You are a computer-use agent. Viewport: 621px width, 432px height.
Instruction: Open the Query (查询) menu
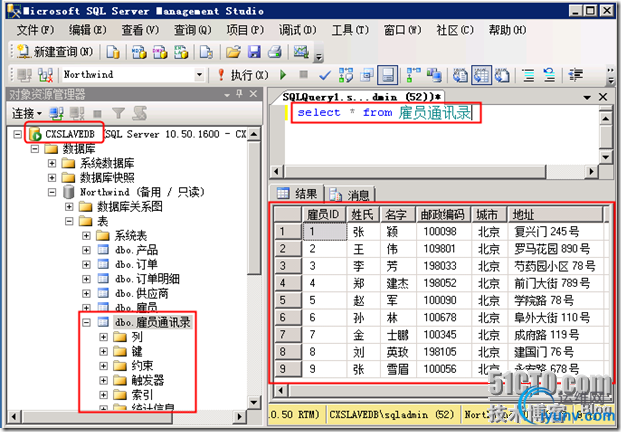click(x=192, y=30)
